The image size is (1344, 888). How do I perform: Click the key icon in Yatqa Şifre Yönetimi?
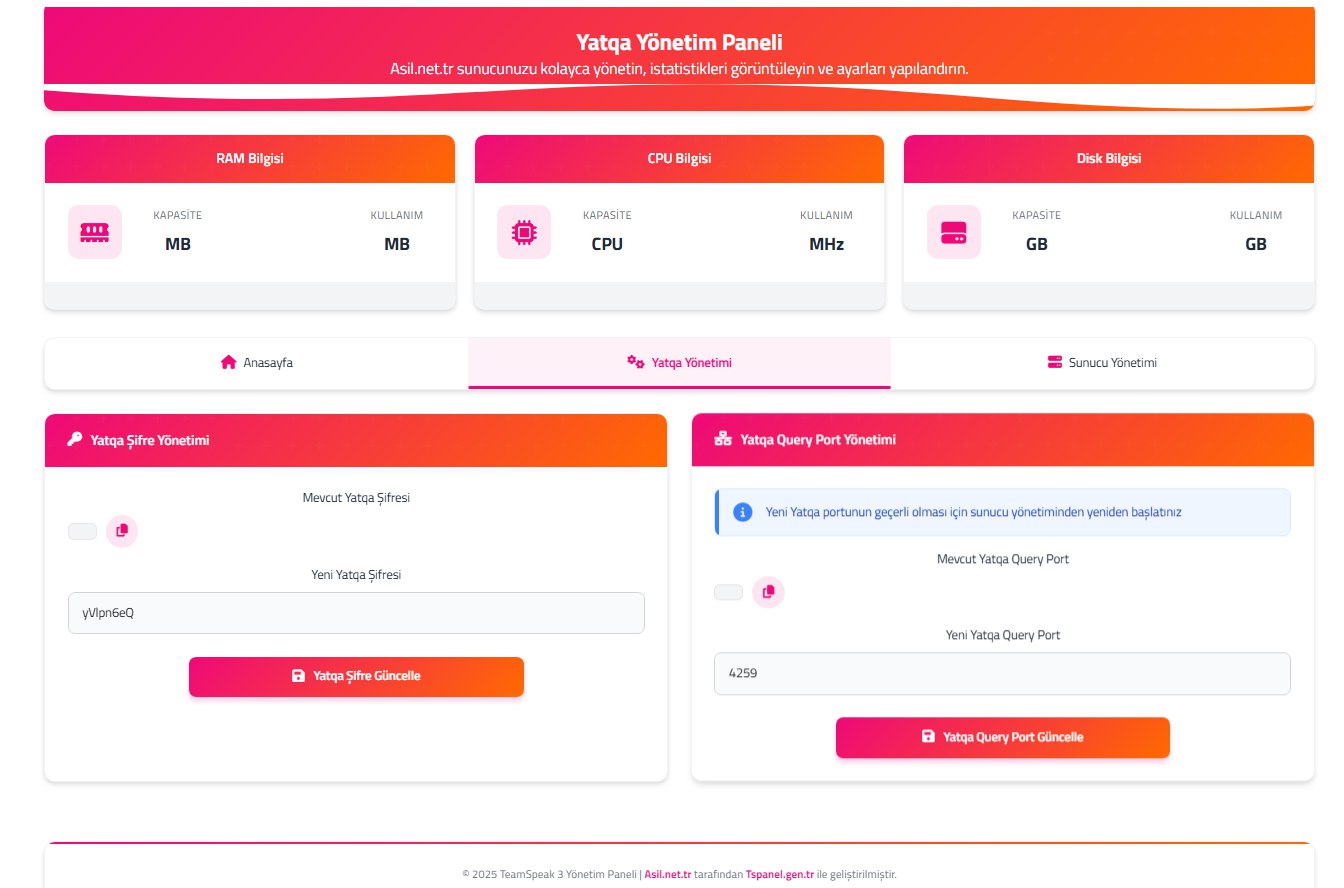coord(74,440)
